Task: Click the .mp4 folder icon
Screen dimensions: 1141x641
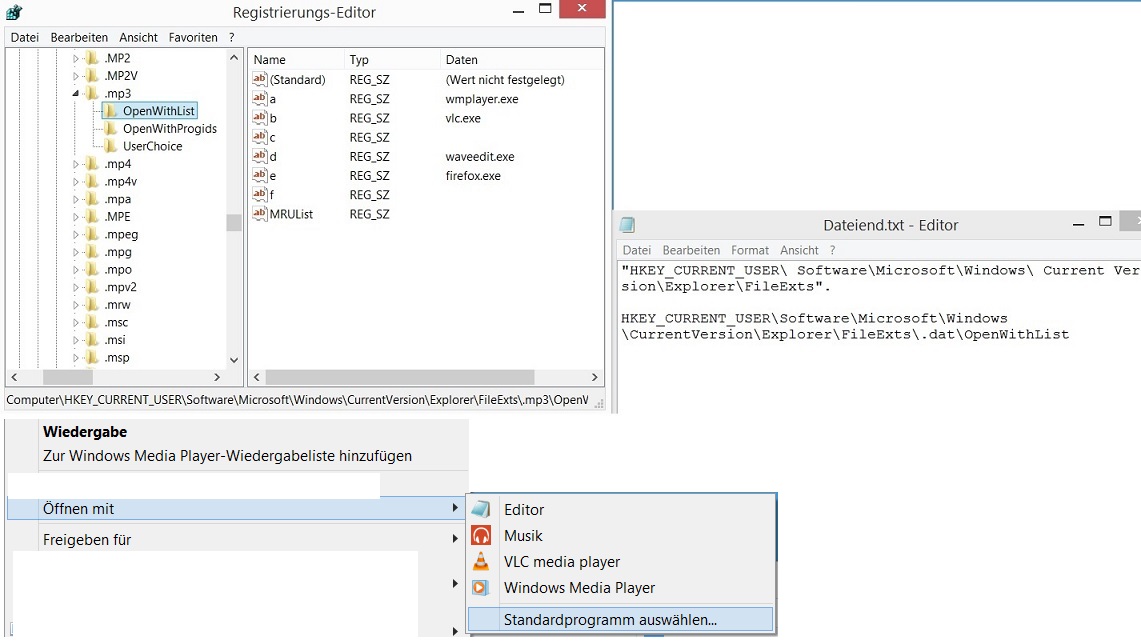Action: [92, 164]
